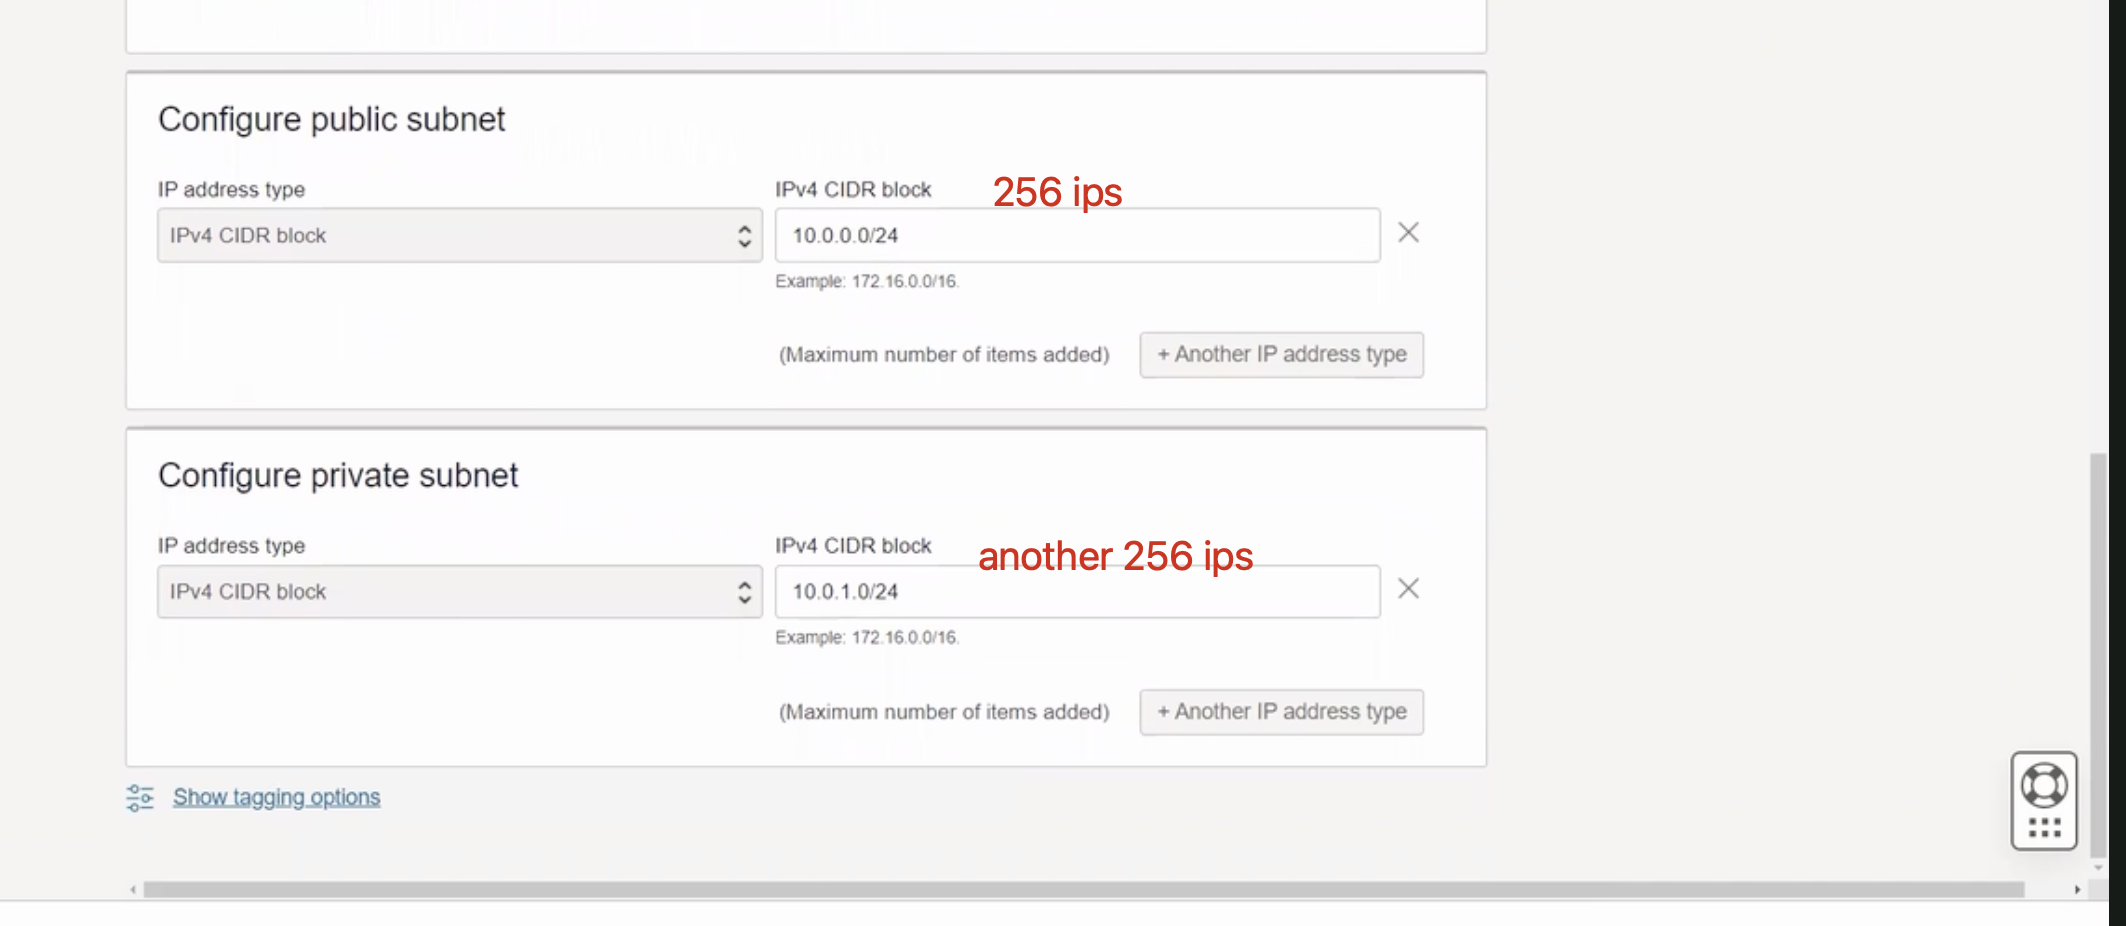Viewport: 2126px width, 926px height.
Task: Select the IPv4 CIDR block text in private subnet selector
Action: 248,592
